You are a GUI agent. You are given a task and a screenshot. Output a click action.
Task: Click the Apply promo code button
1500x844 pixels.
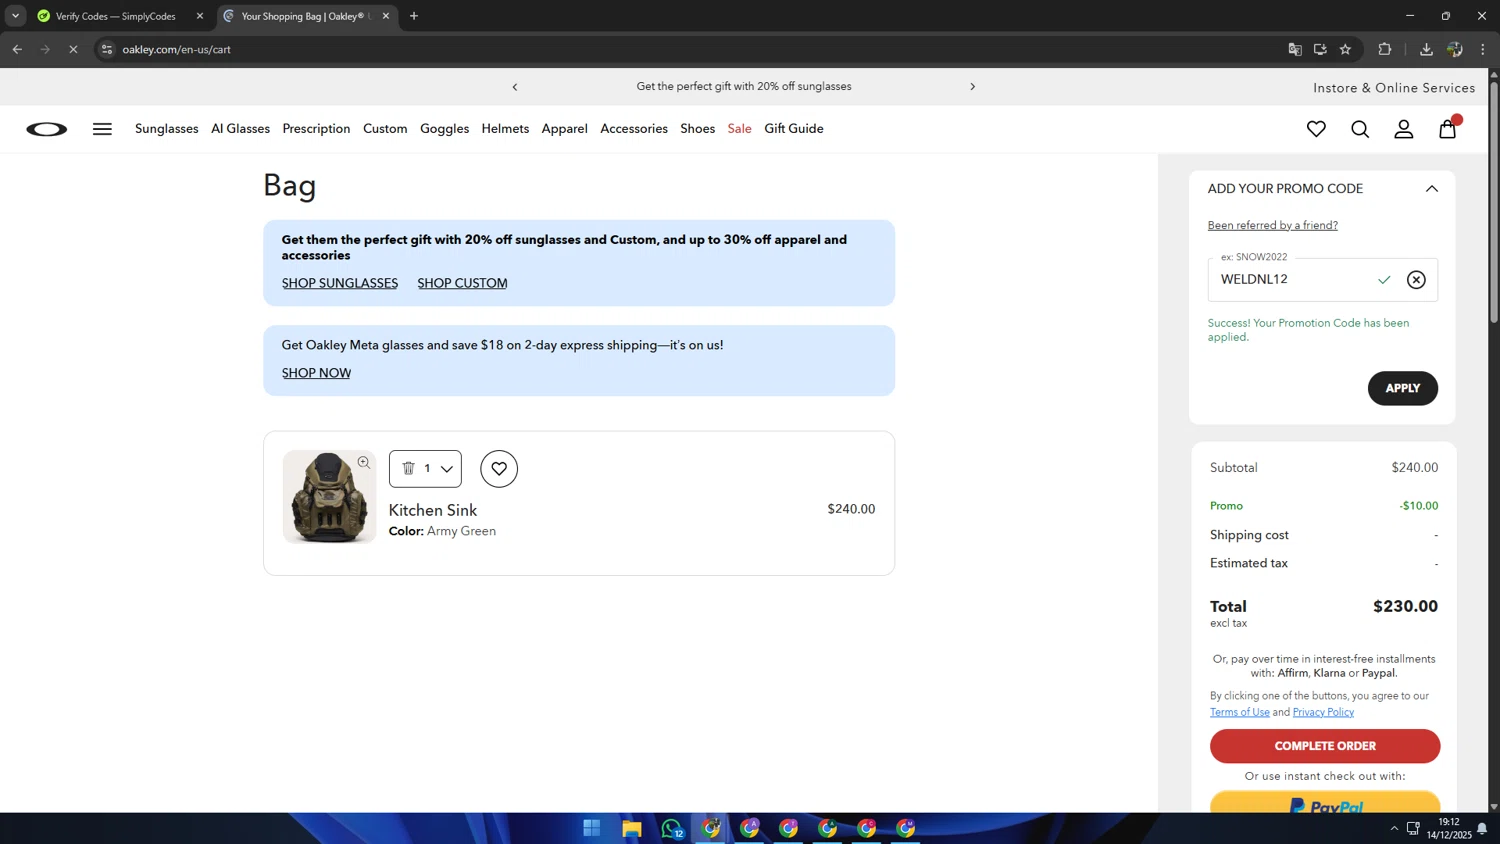tap(1402, 388)
